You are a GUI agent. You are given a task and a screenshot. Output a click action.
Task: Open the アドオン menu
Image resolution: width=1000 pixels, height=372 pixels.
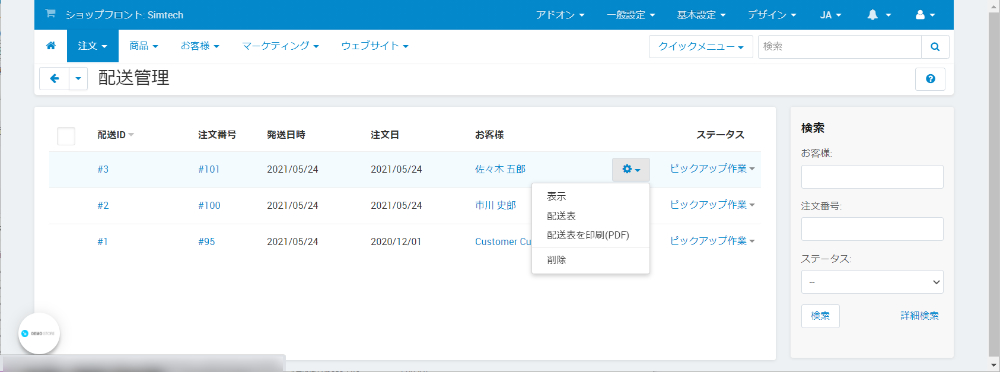(x=561, y=15)
